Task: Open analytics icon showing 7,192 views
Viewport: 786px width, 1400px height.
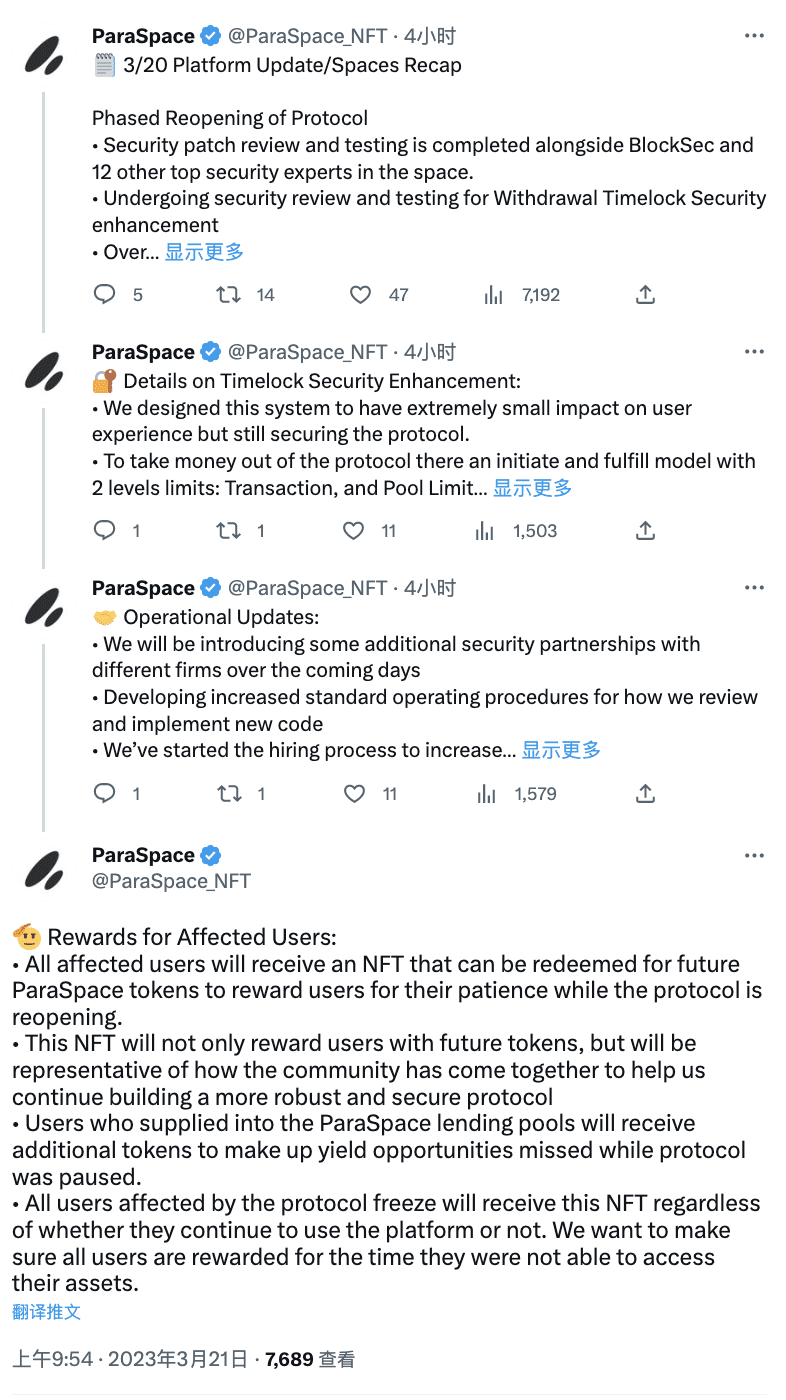Action: [493, 294]
